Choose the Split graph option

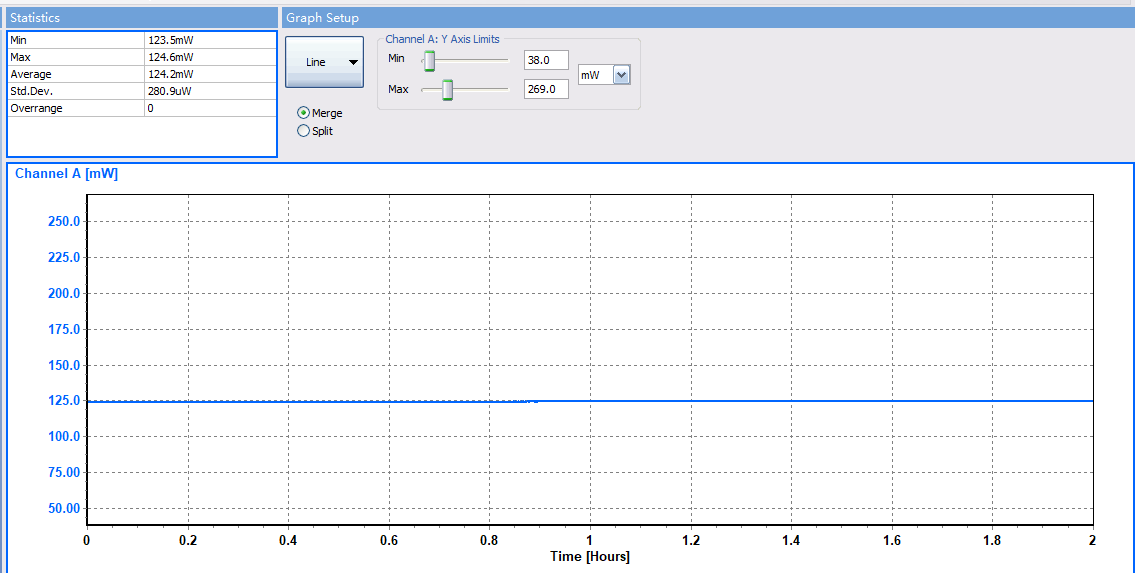click(304, 131)
